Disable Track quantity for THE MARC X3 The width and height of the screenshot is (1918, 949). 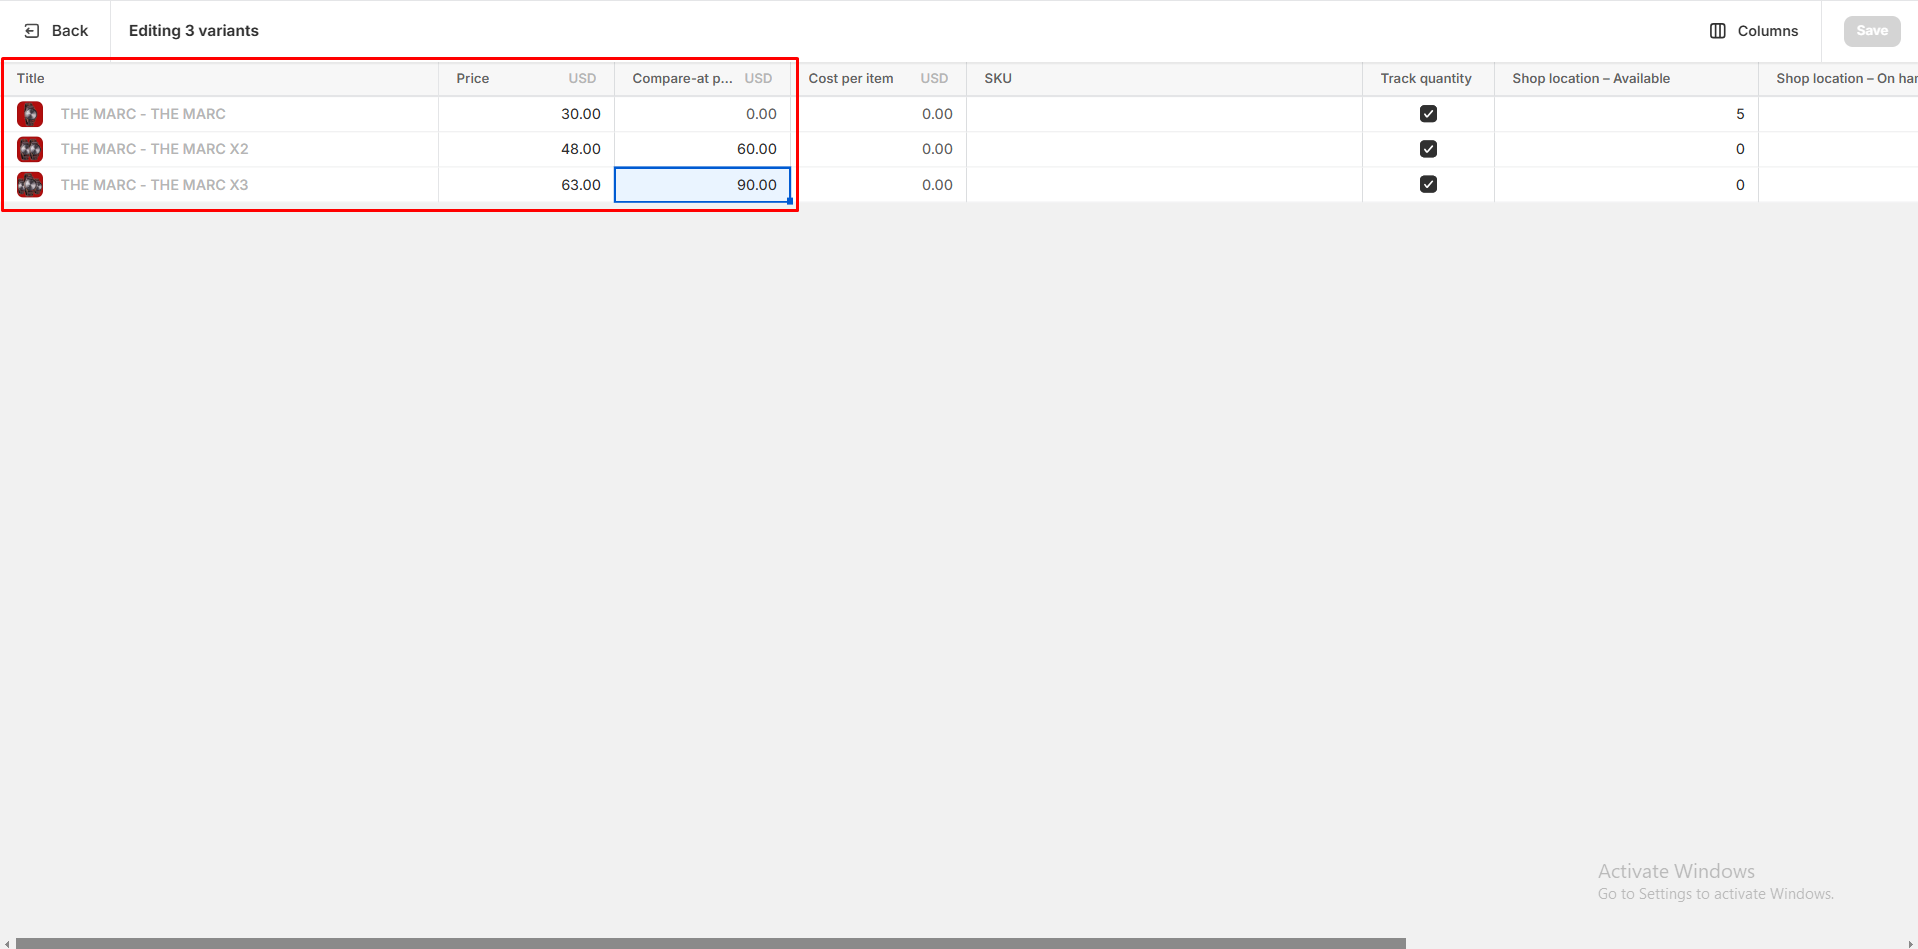(1427, 184)
